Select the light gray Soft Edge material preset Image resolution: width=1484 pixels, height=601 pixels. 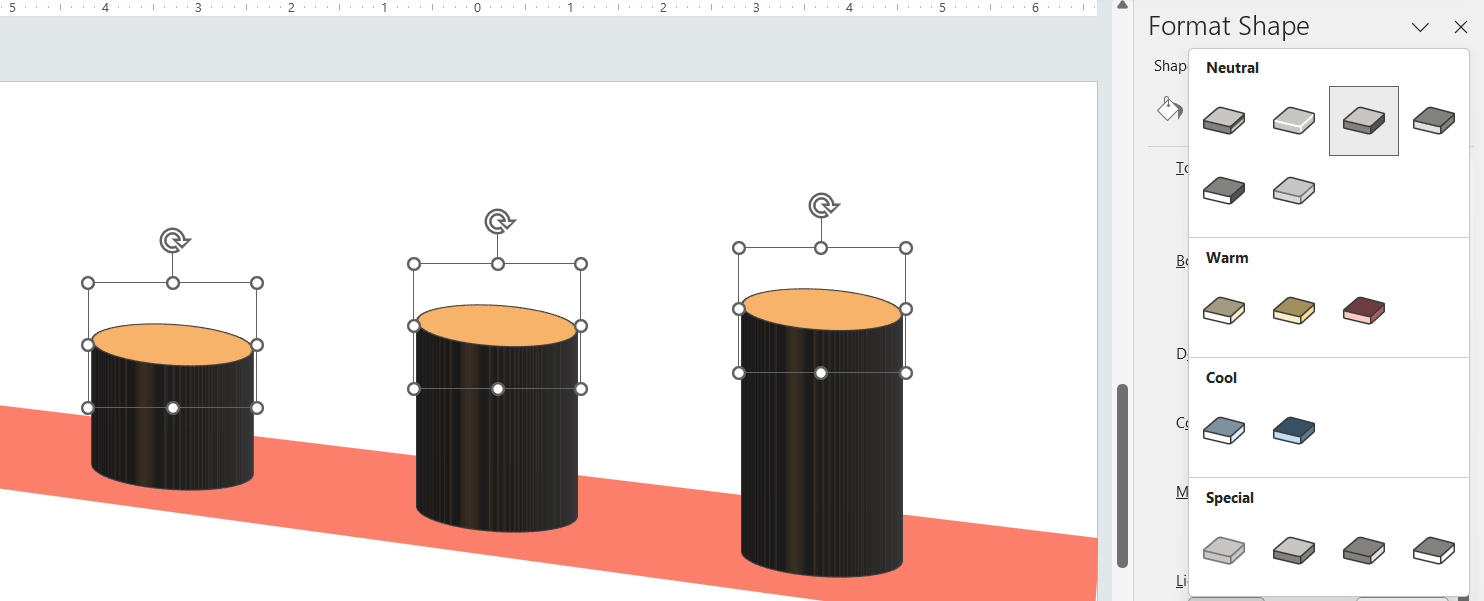pyautogui.click(x=1294, y=190)
